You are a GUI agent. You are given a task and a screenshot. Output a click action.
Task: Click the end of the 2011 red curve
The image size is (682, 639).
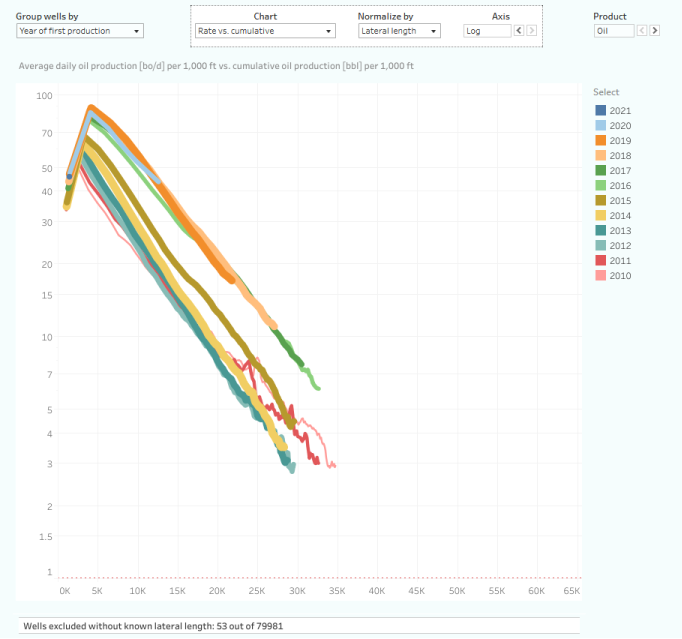click(x=318, y=462)
